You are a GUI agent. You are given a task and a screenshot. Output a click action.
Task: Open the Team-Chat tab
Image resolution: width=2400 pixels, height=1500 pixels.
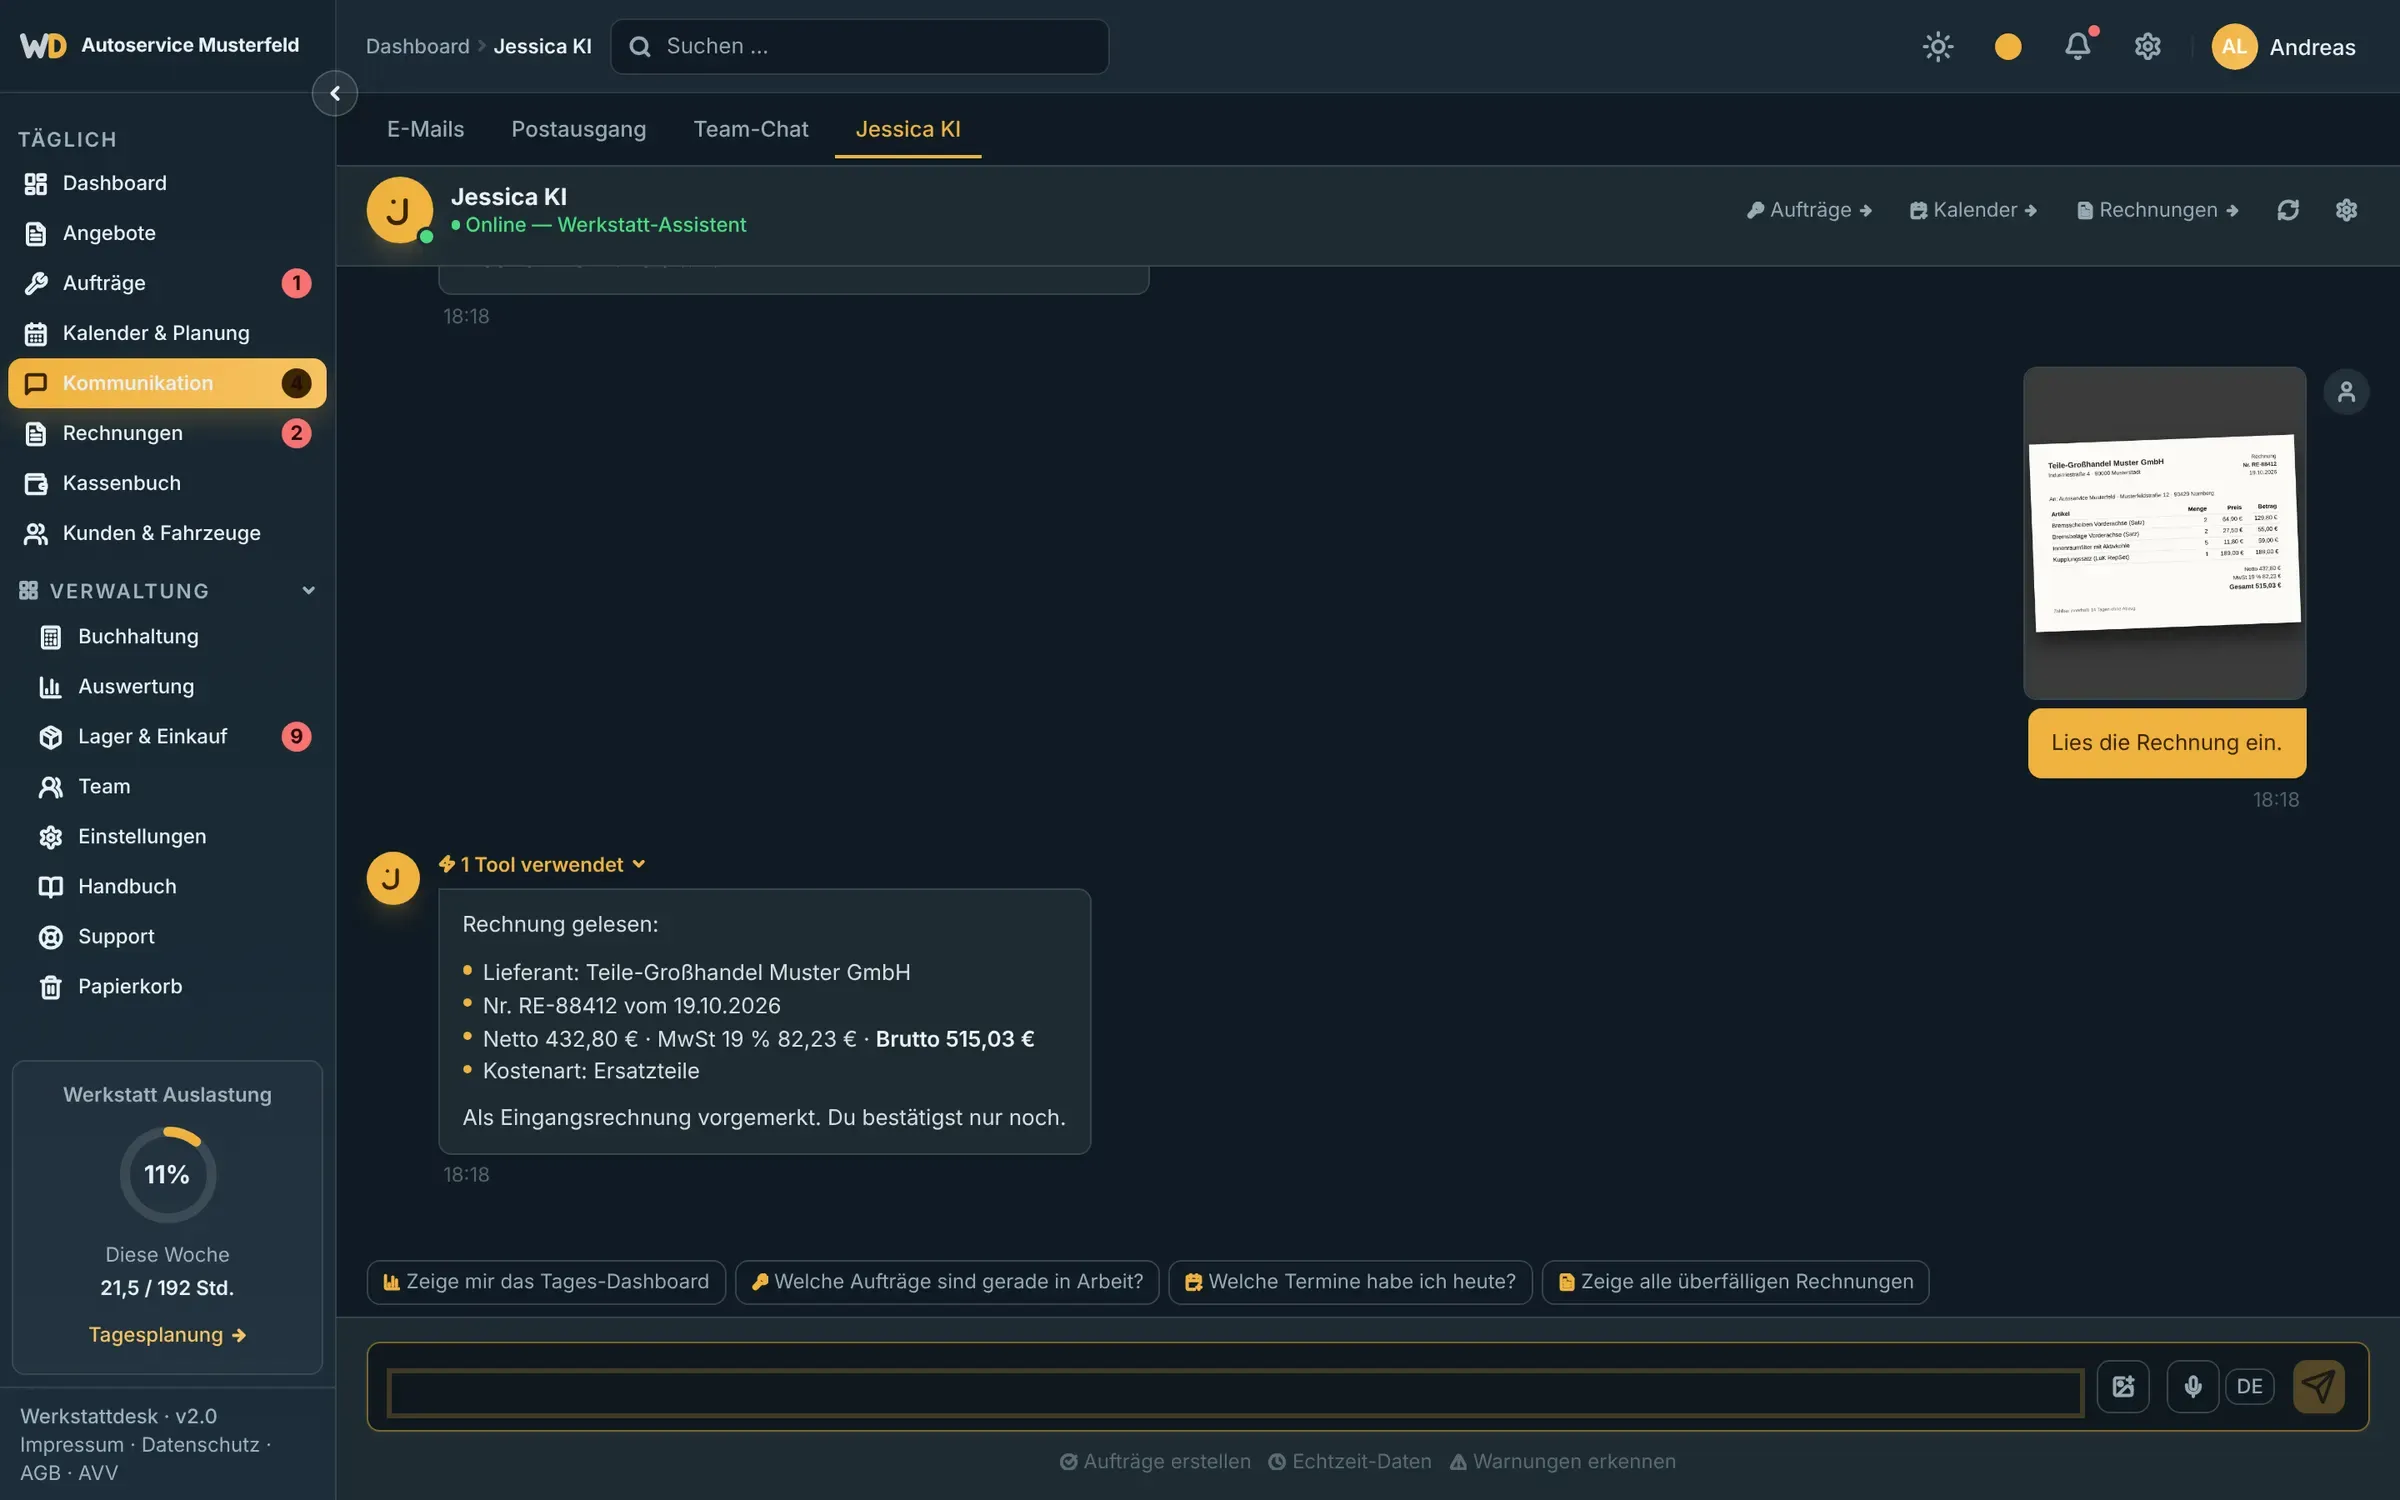(x=750, y=129)
